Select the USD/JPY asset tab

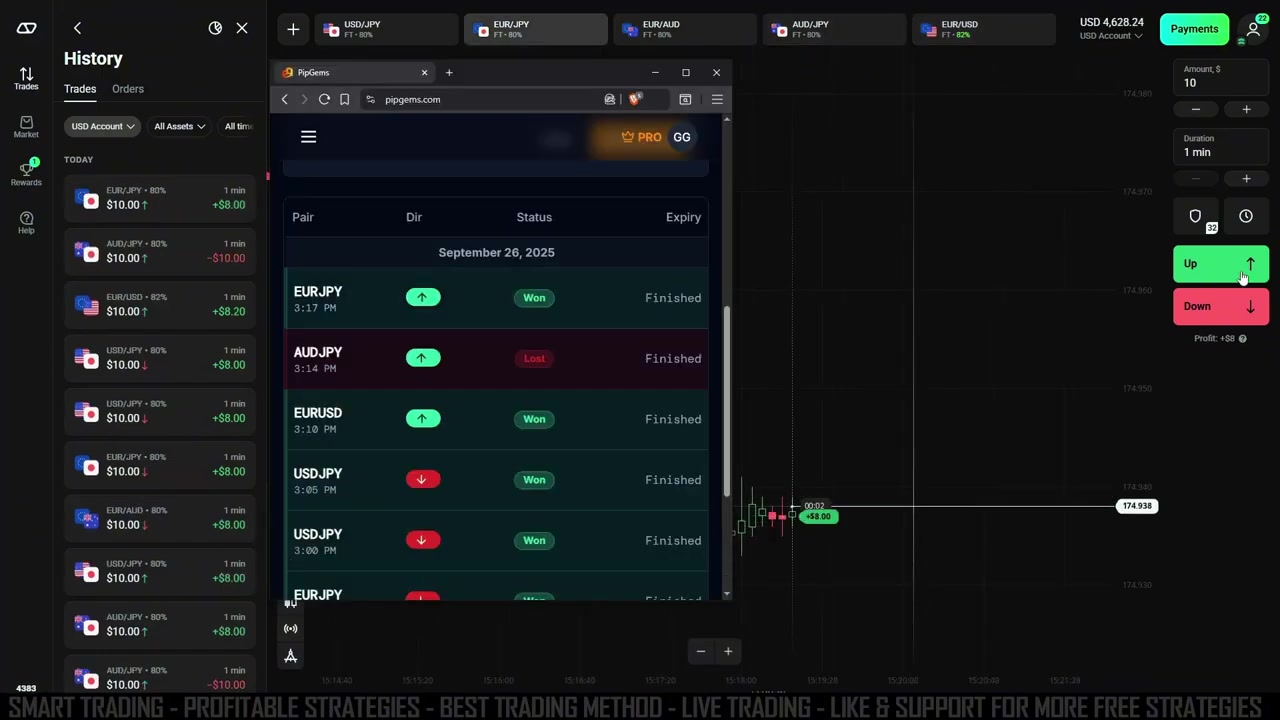pos(386,29)
